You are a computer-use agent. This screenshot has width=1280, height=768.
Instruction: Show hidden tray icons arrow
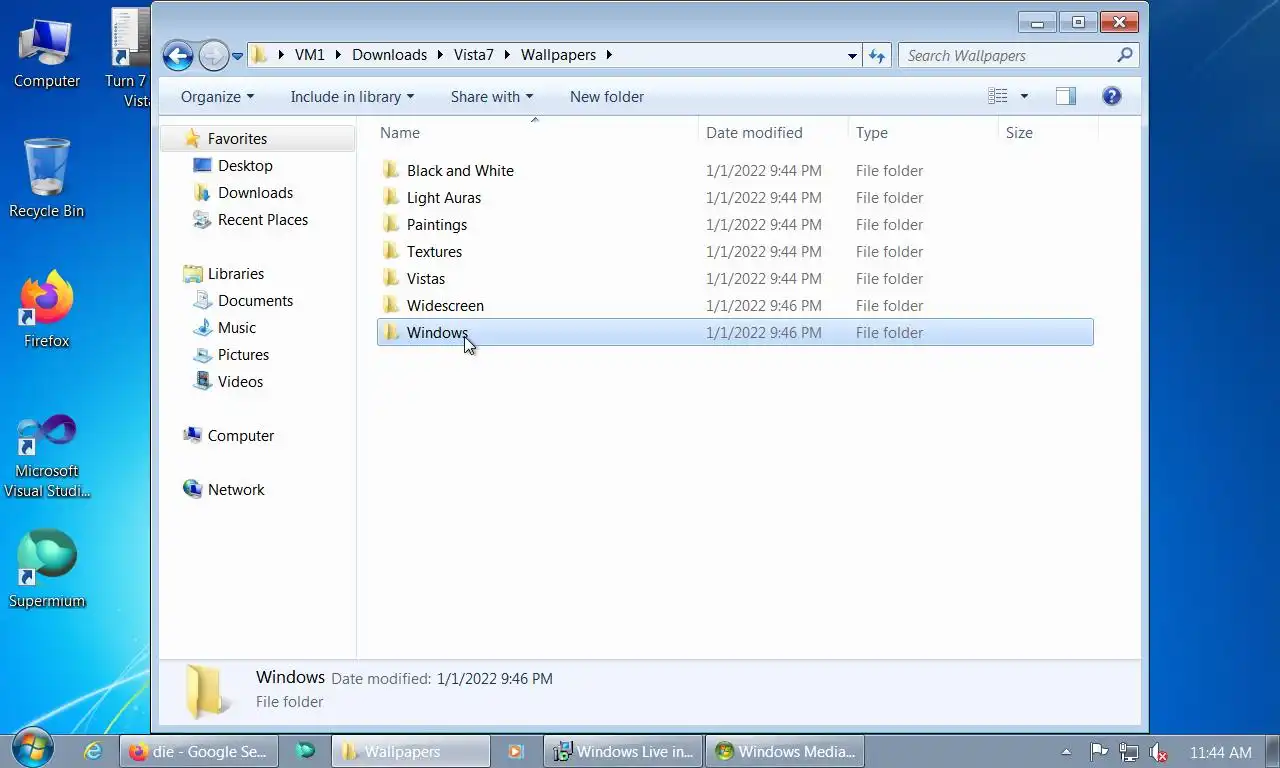(x=1066, y=752)
